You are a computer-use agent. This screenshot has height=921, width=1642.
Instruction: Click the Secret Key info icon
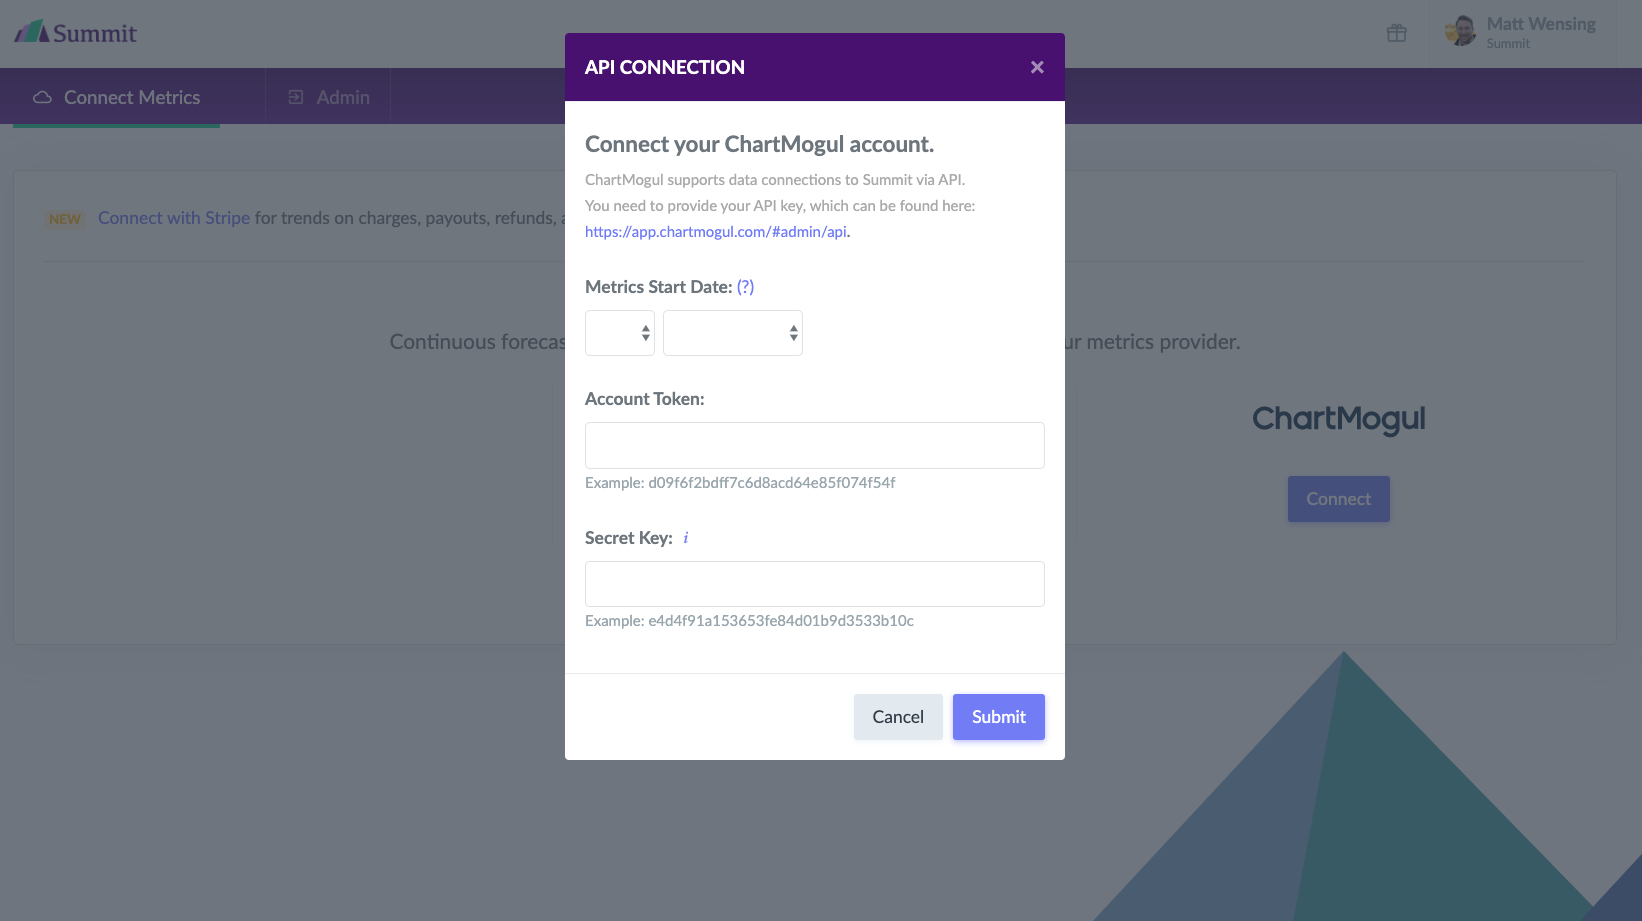tap(686, 538)
